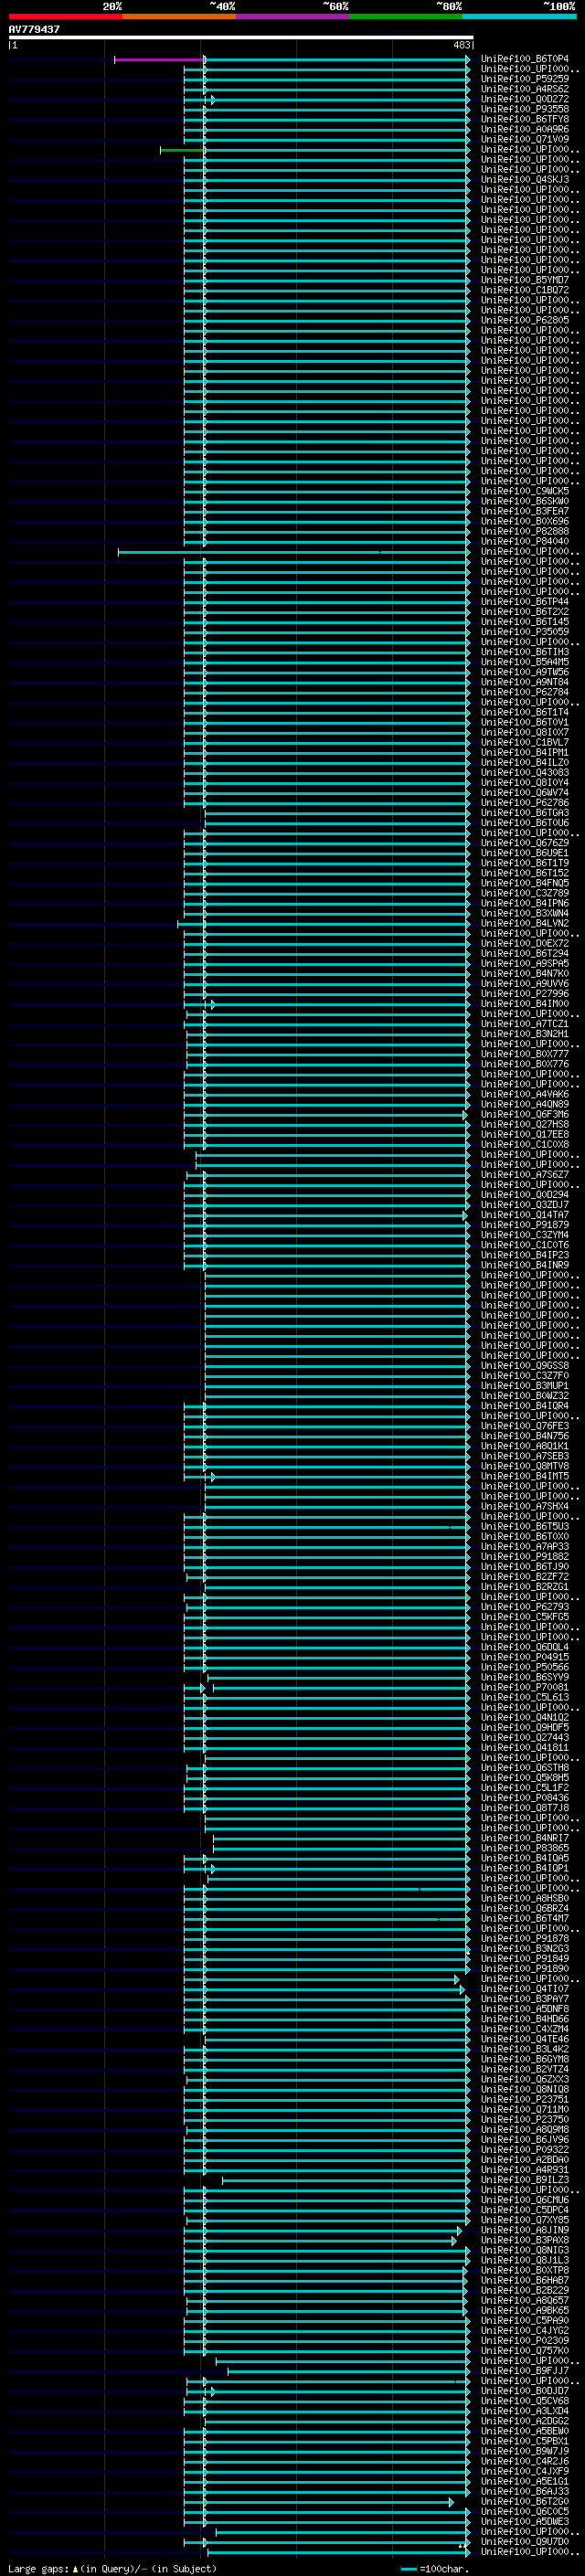Image resolution: width=585 pixels, height=2576 pixels.
Task: Select hit UniRef100_B6SKW0
Action: click(524, 501)
